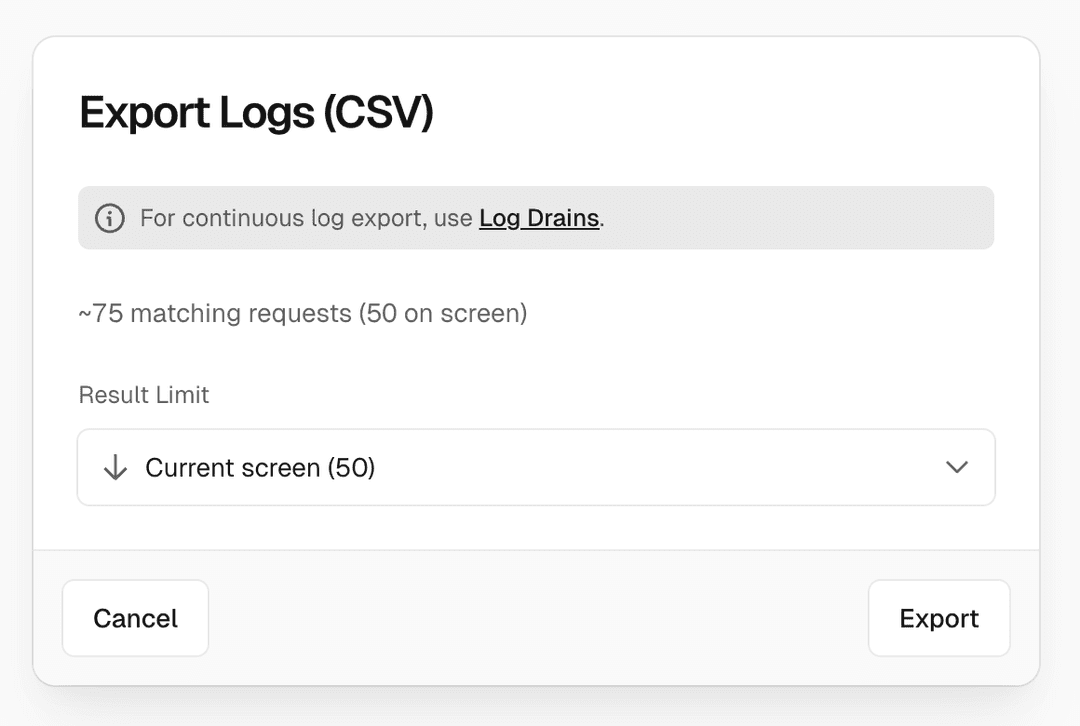This screenshot has height=726, width=1080.
Task: Open the Current screen (50) dropdown
Action: click(x=536, y=467)
